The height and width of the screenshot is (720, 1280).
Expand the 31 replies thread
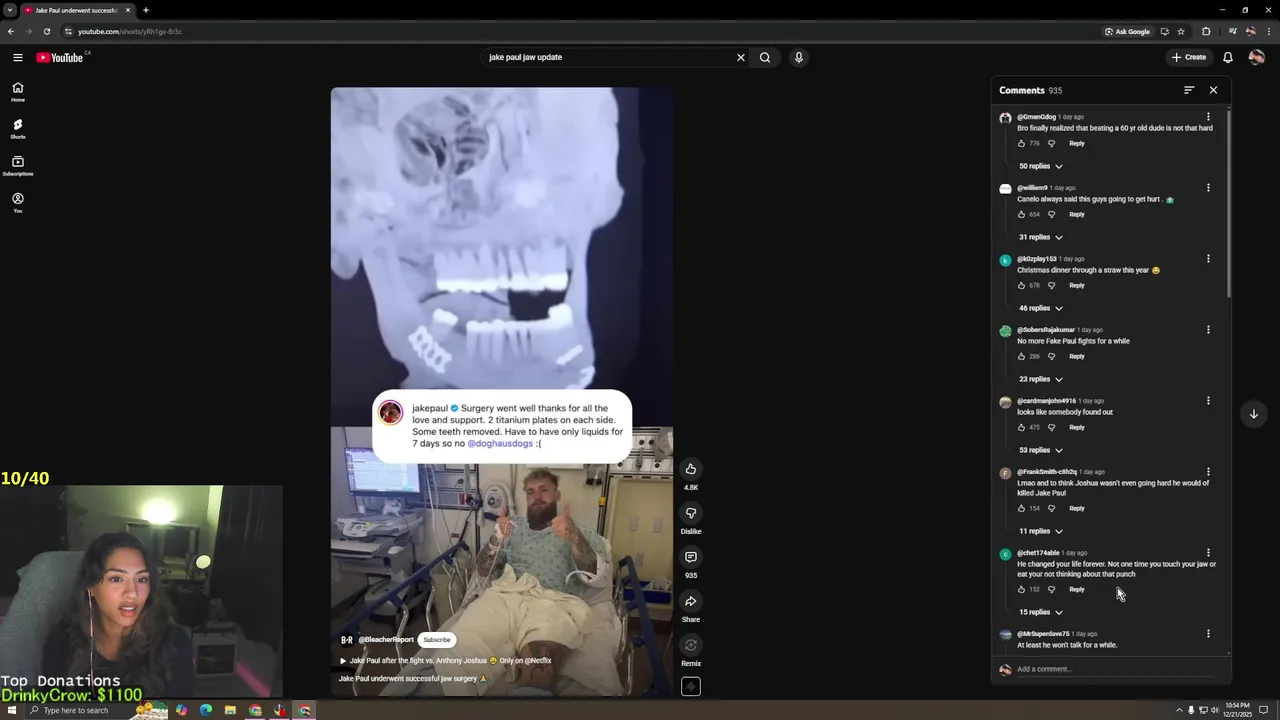[1041, 237]
